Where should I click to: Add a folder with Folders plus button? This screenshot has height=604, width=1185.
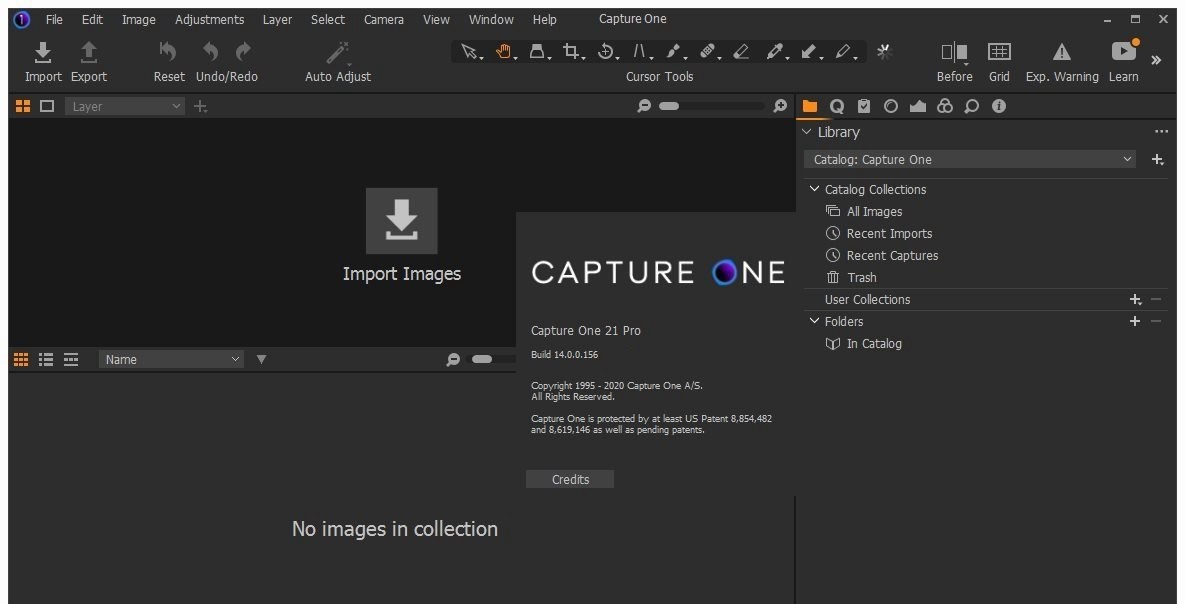1134,321
